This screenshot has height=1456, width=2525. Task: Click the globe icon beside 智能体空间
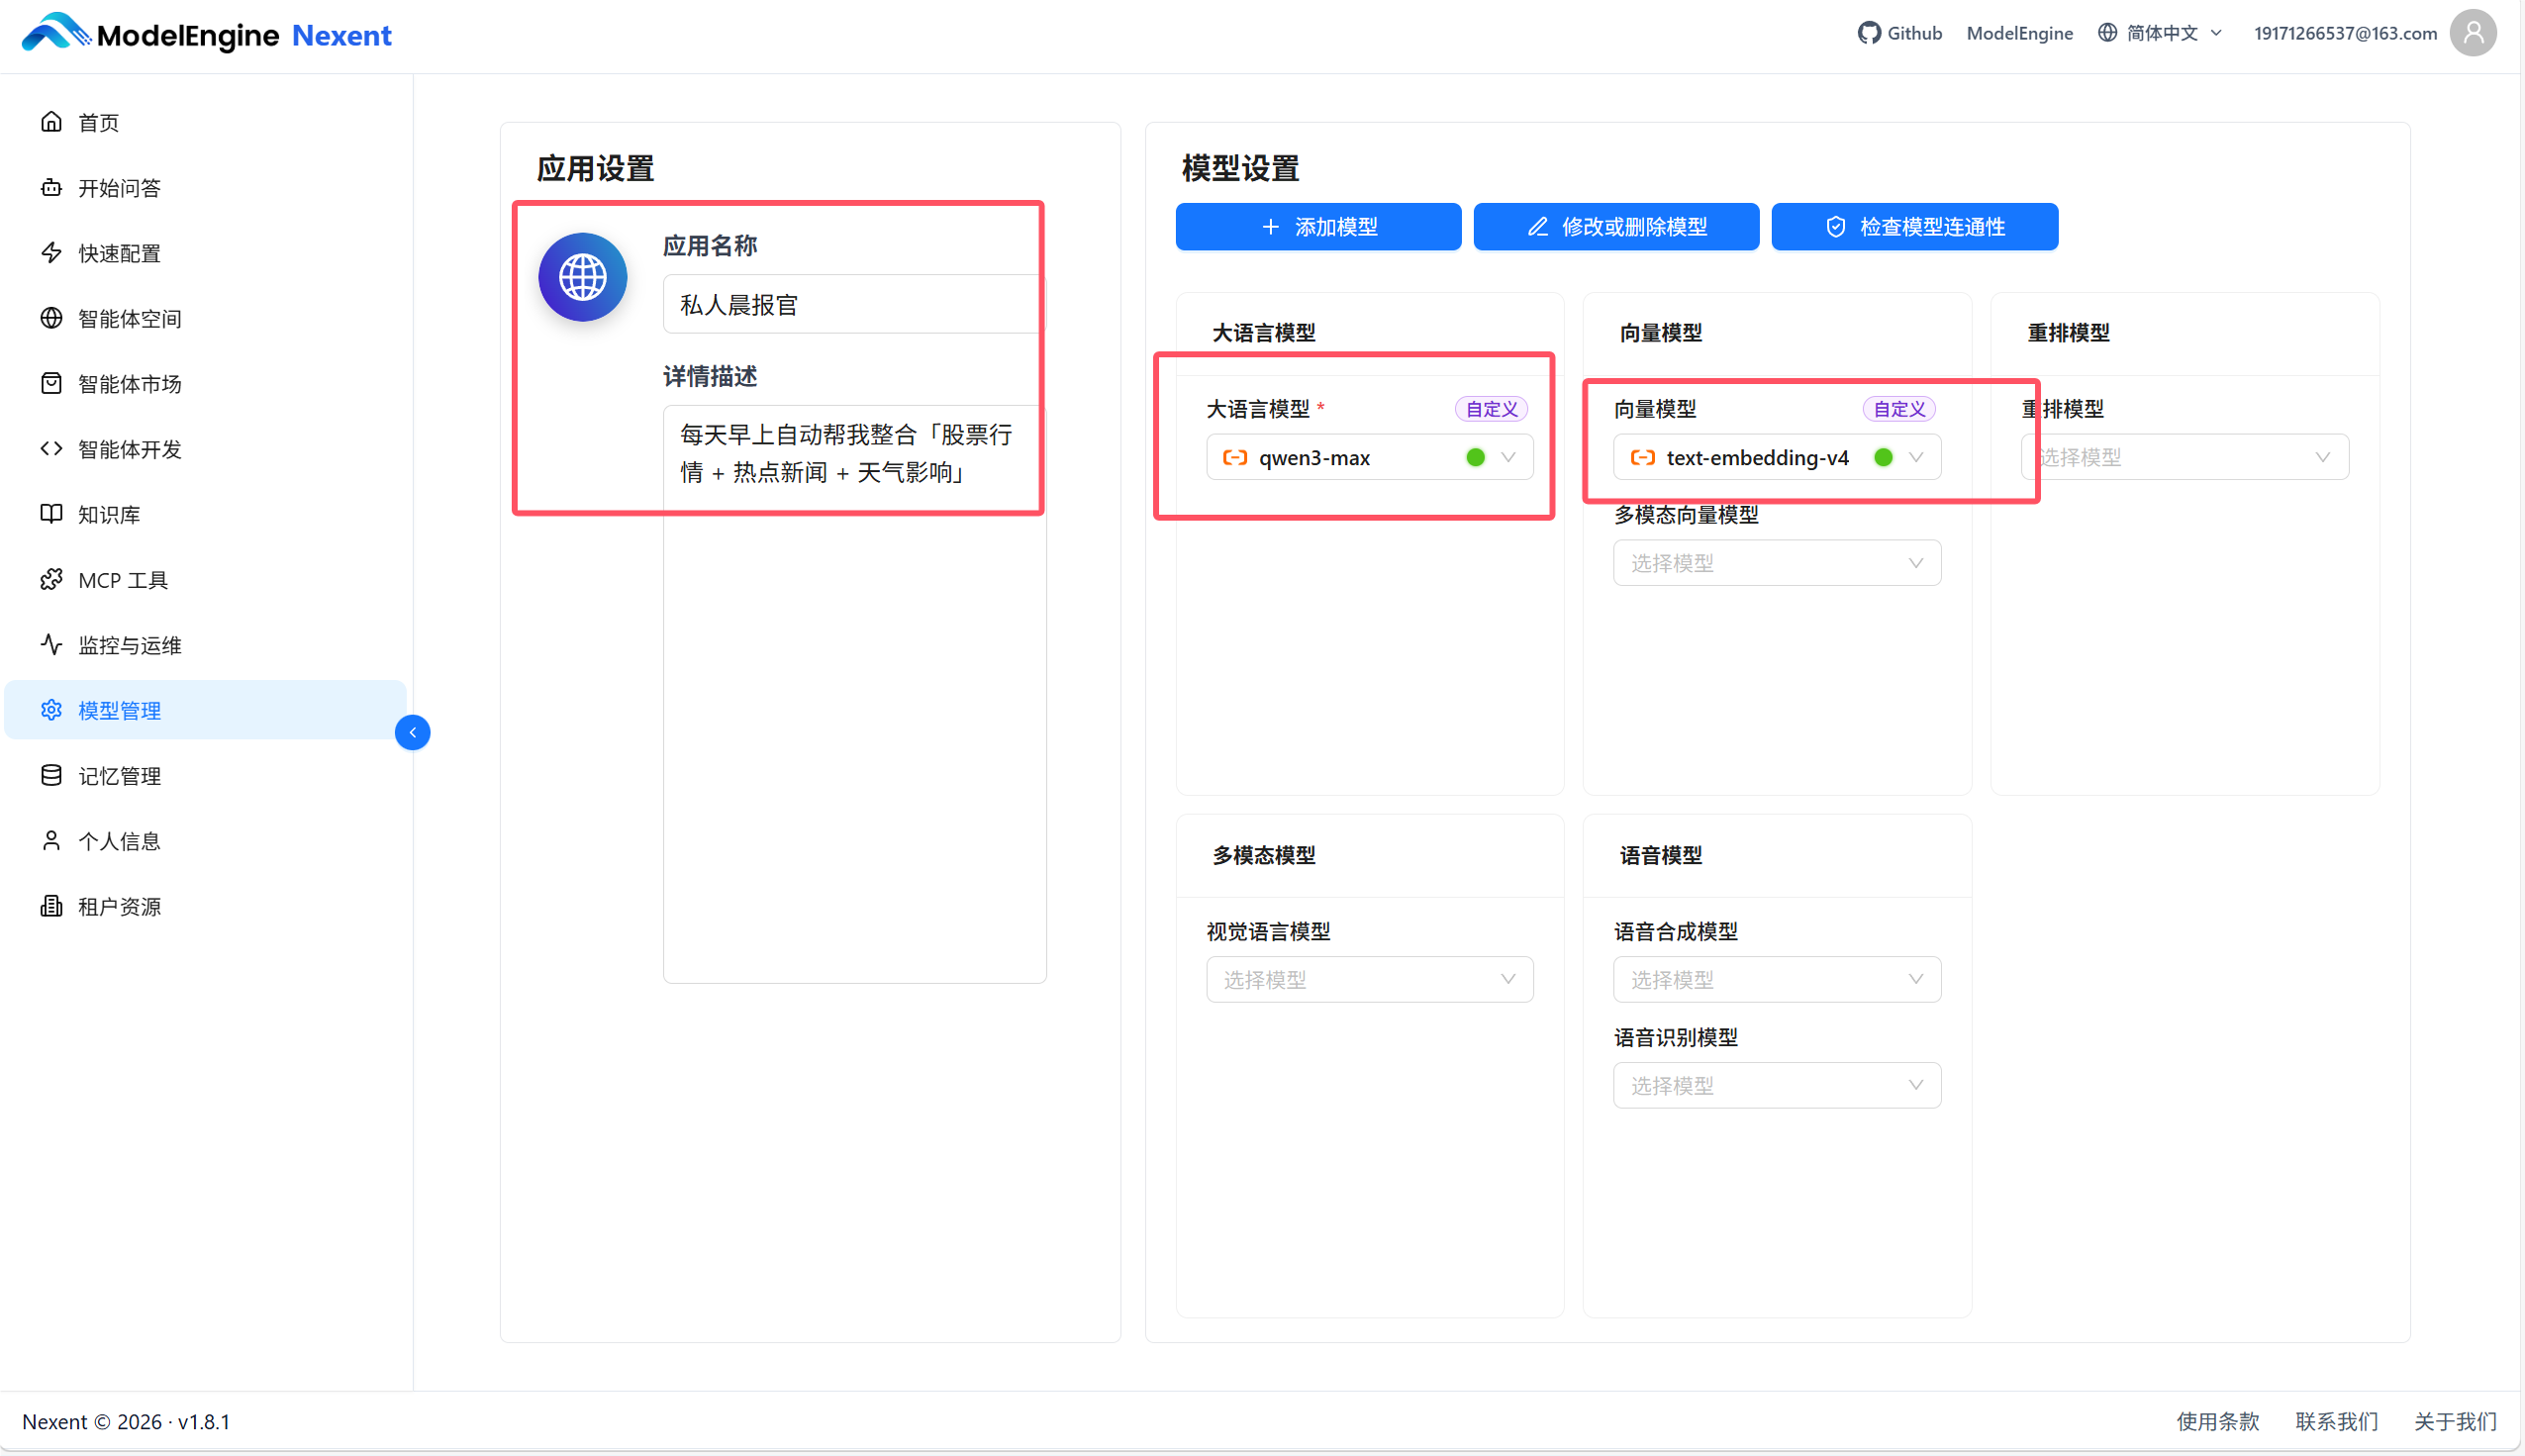51,318
